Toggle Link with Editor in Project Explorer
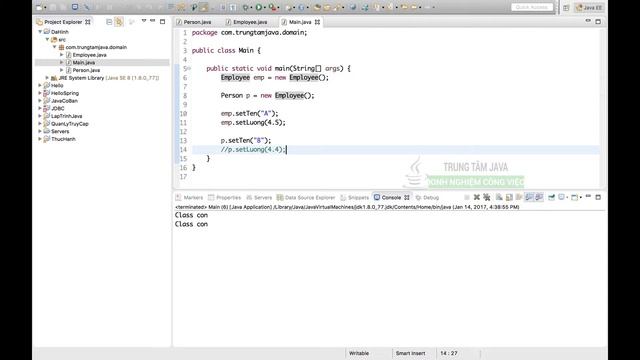This screenshot has height=360, width=640. point(119,22)
